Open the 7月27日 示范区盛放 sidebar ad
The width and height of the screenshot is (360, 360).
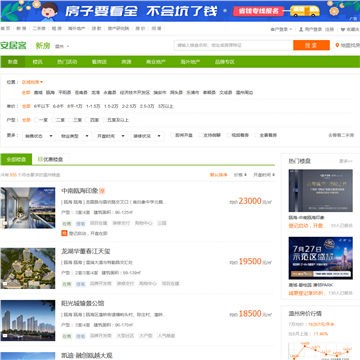point(321,258)
